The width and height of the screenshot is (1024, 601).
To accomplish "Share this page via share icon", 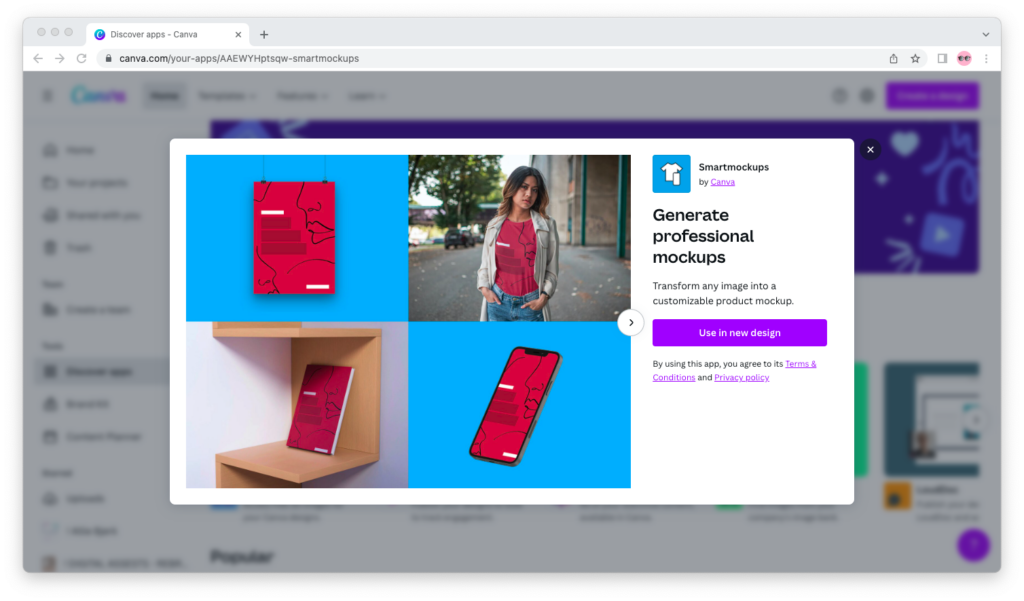I will tap(893, 59).
